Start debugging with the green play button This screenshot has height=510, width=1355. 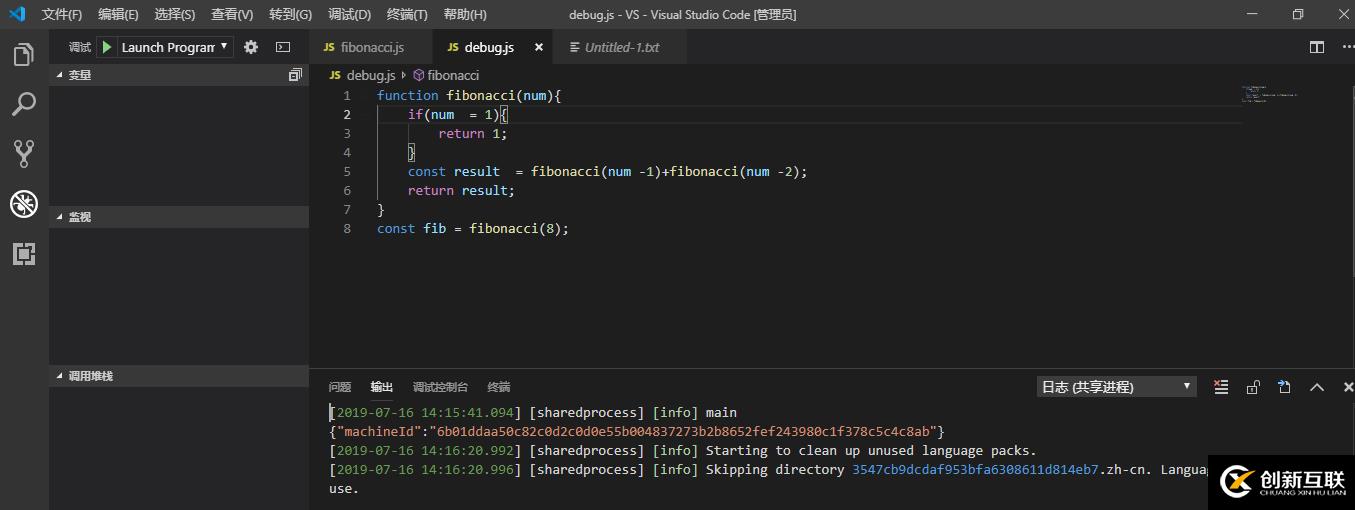point(107,47)
